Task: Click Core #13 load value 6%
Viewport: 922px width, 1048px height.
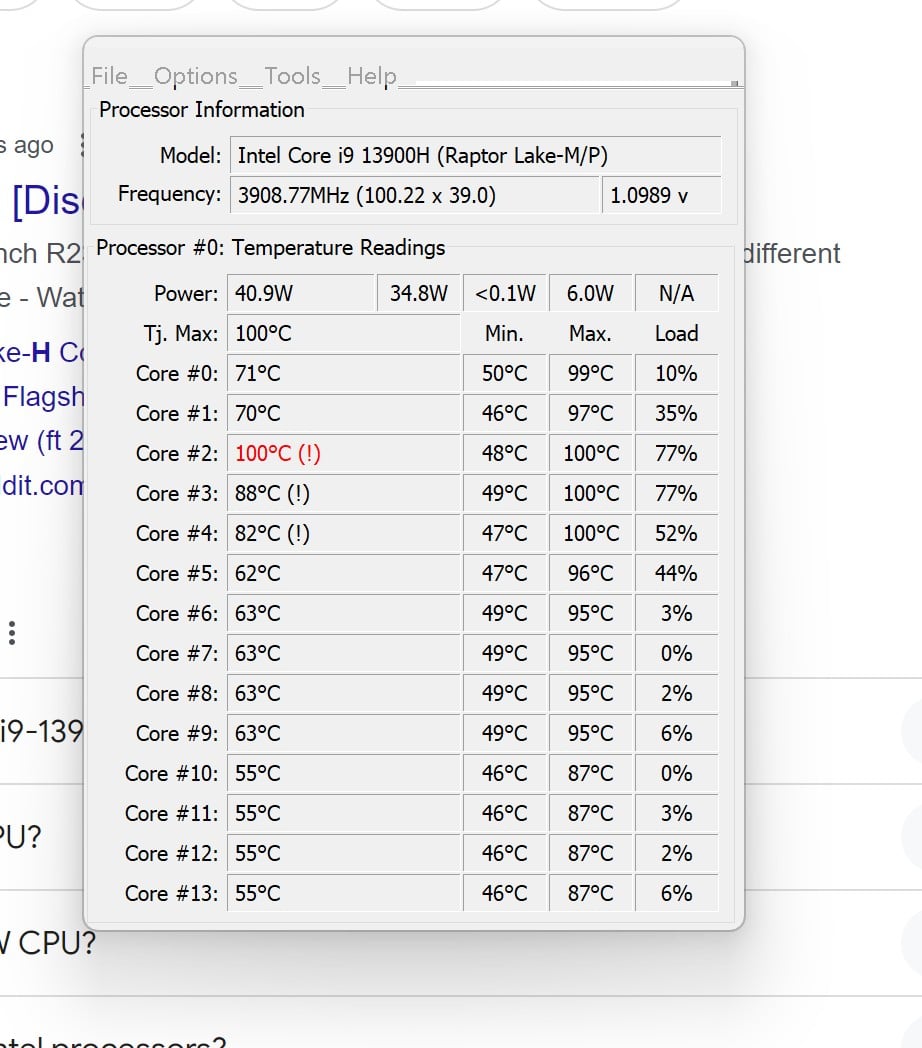Action: [x=677, y=894]
